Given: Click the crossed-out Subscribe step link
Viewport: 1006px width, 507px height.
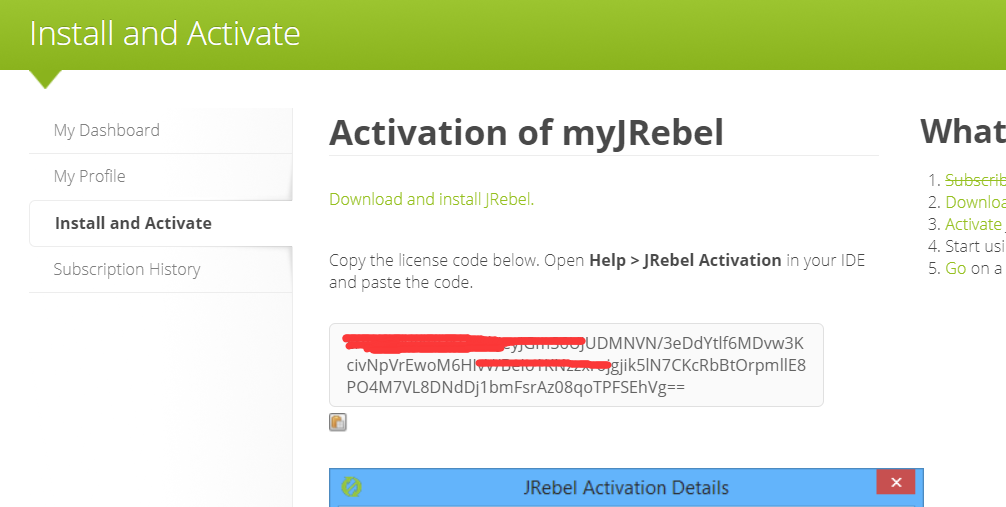Looking at the screenshot, I should tap(975, 180).
